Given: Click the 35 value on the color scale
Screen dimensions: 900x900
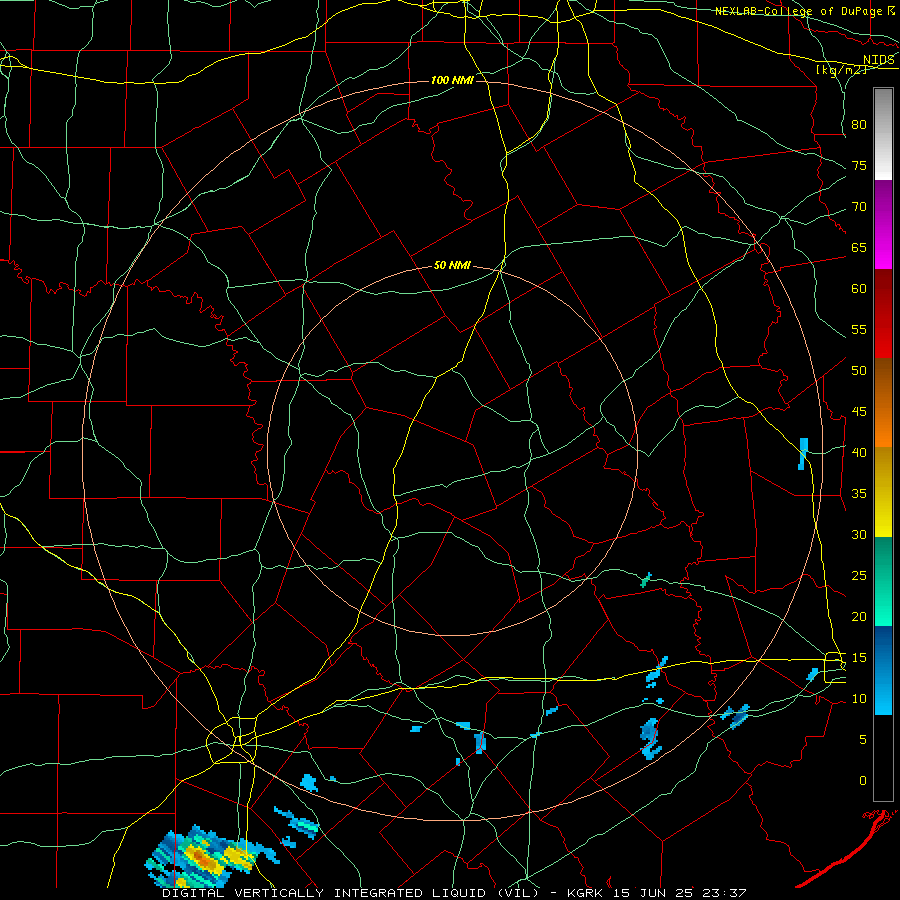Looking at the screenshot, I should 859,494.
